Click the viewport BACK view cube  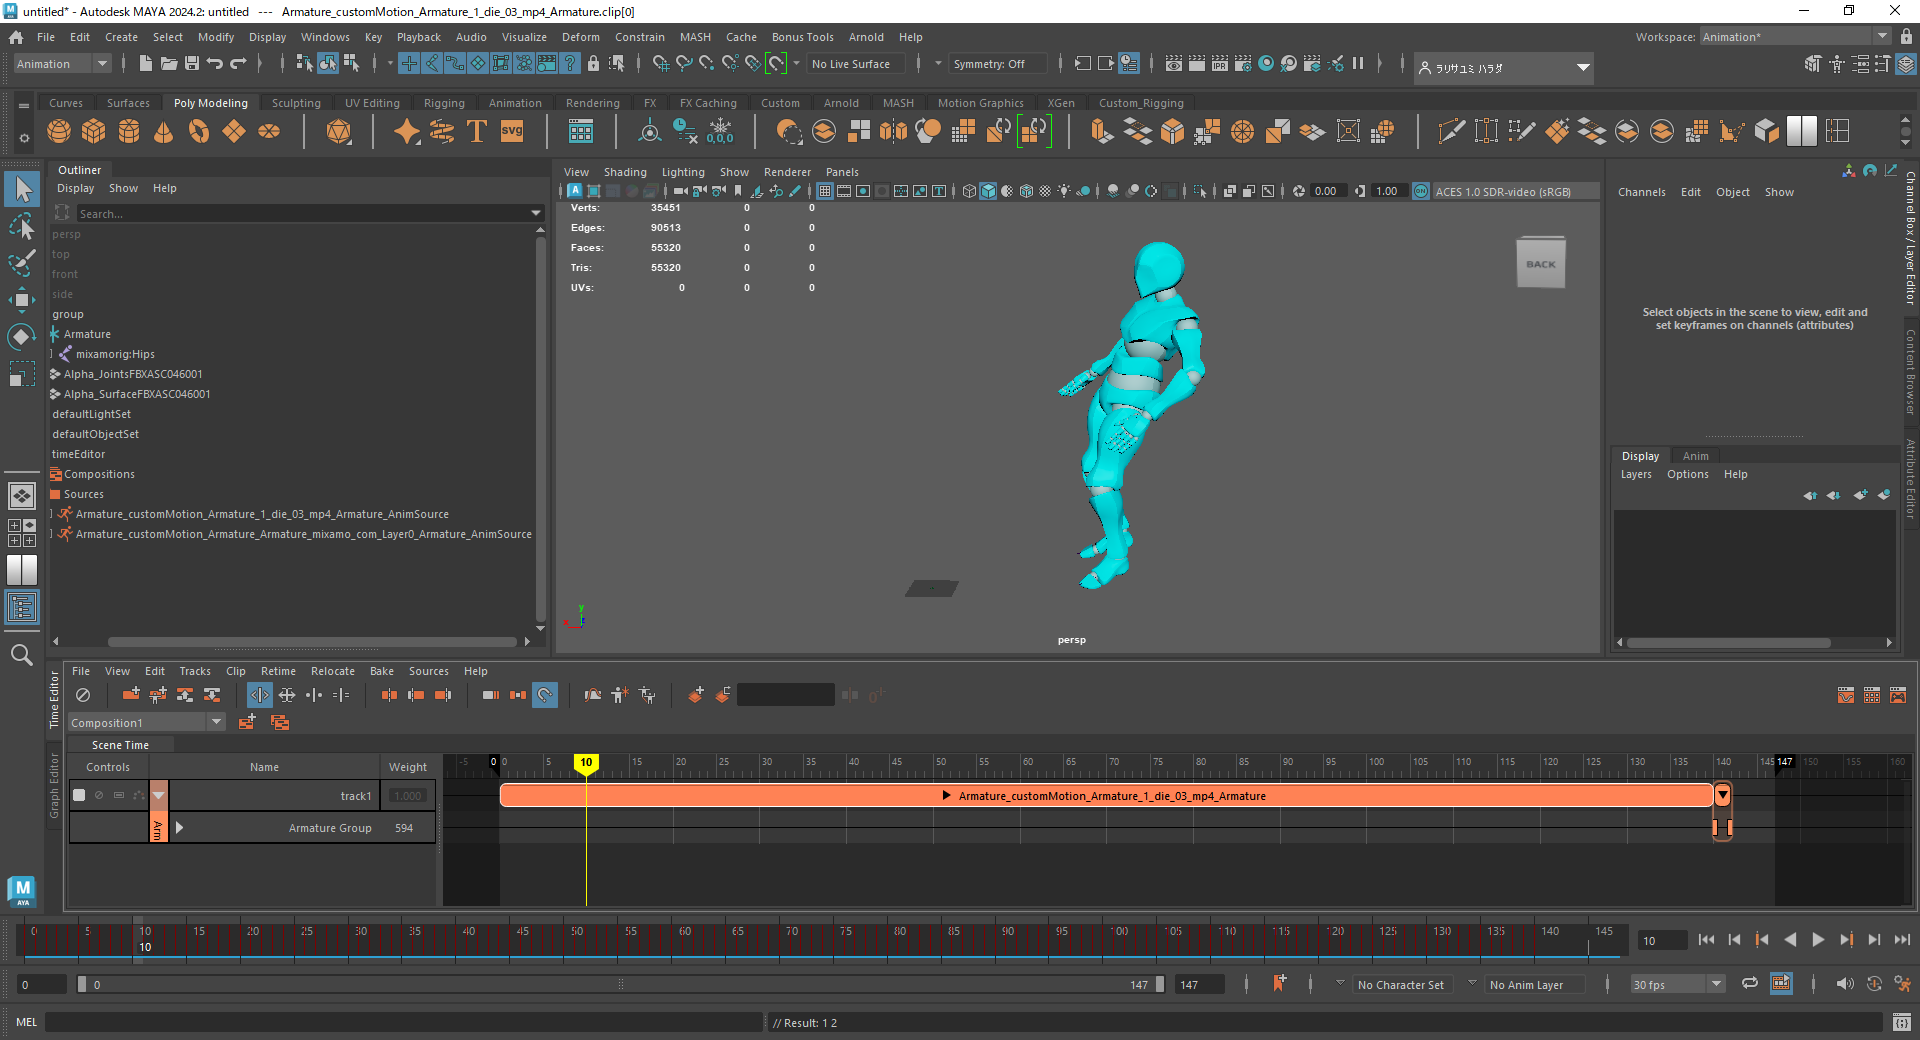point(1541,263)
